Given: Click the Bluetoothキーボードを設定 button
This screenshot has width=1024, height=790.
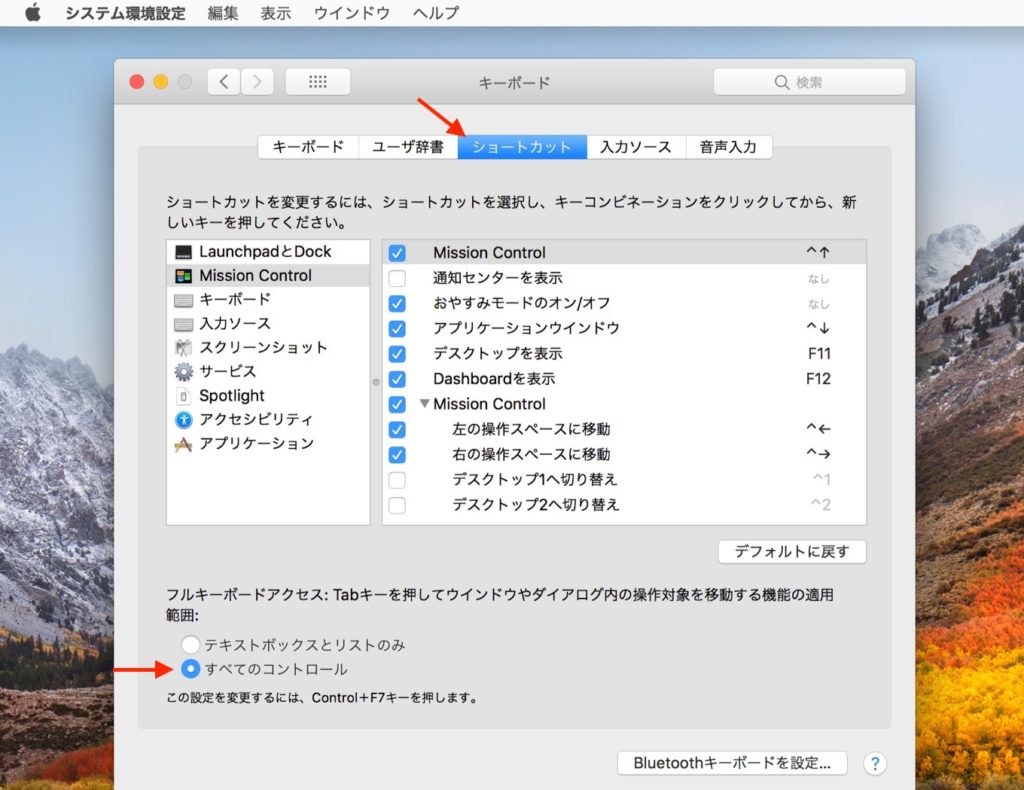Looking at the screenshot, I should [732, 763].
